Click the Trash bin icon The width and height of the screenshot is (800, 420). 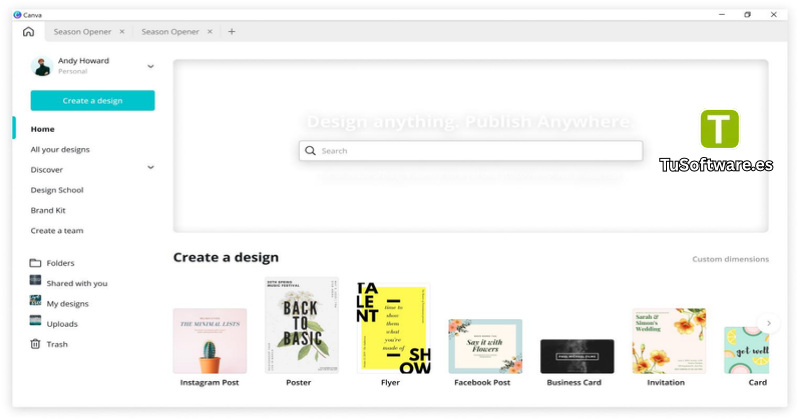tap(35, 344)
